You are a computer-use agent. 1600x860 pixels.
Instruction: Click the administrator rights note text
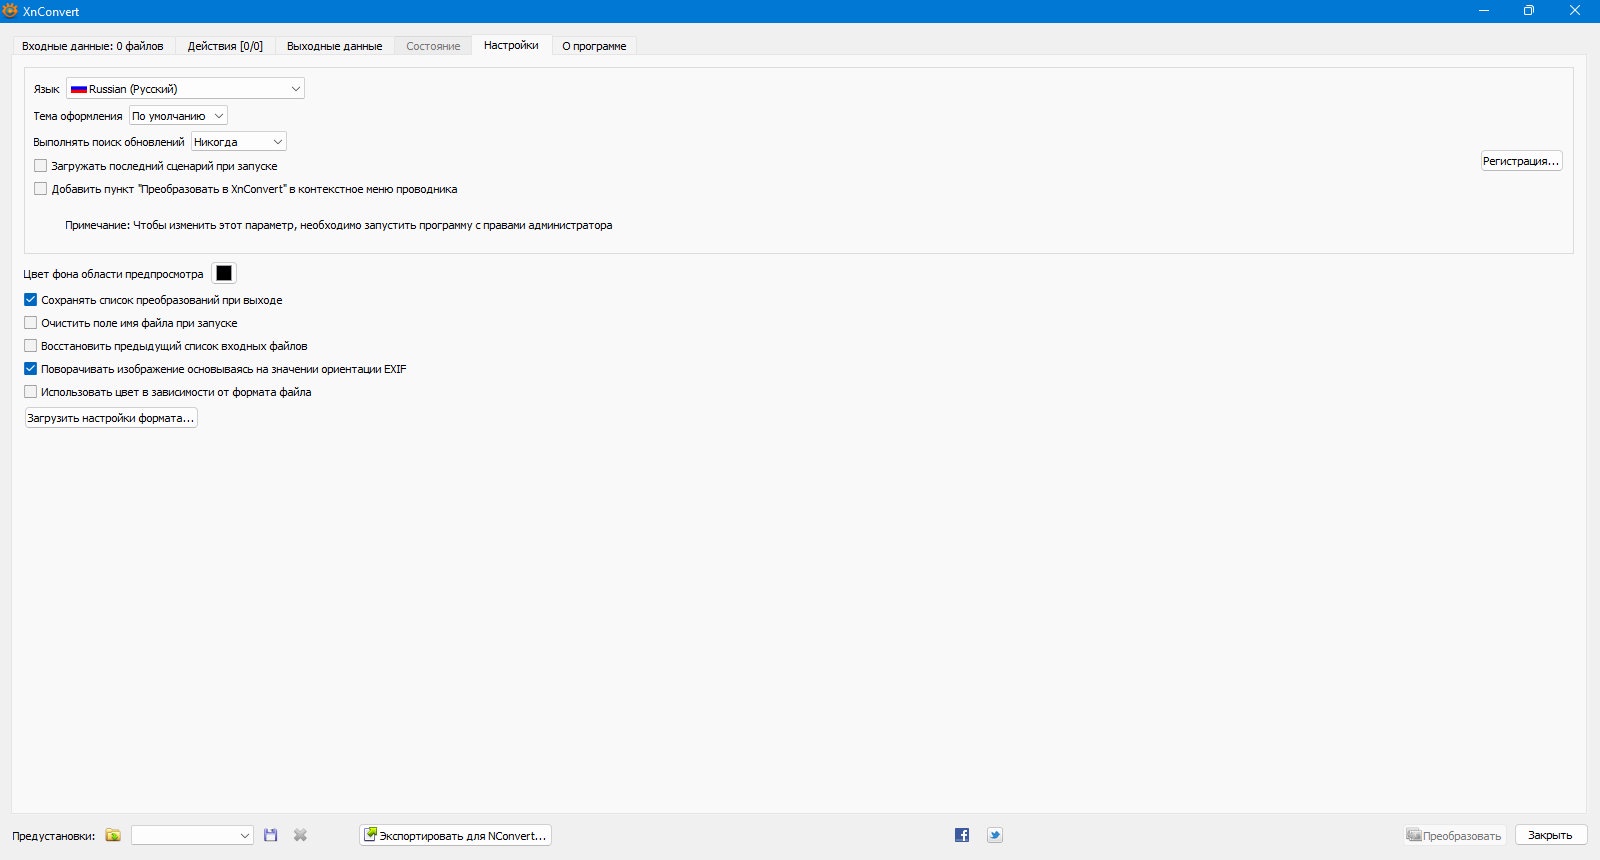tap(339, 225)
